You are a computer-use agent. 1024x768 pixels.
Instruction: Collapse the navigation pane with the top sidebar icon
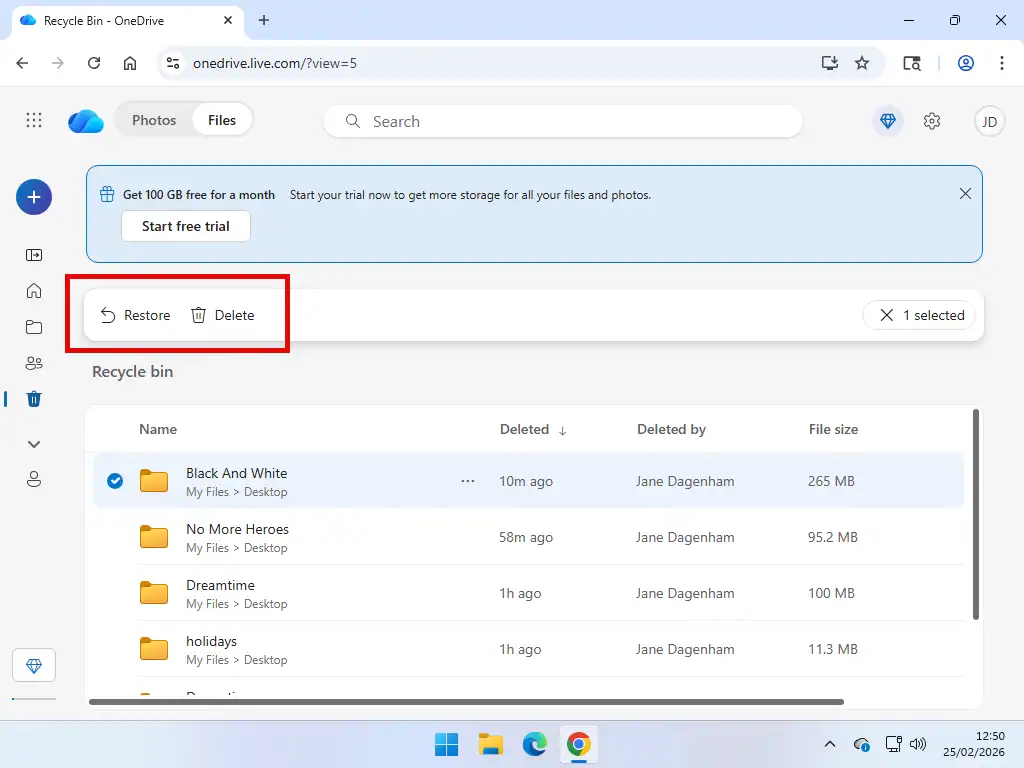click(x=34, y=255)
